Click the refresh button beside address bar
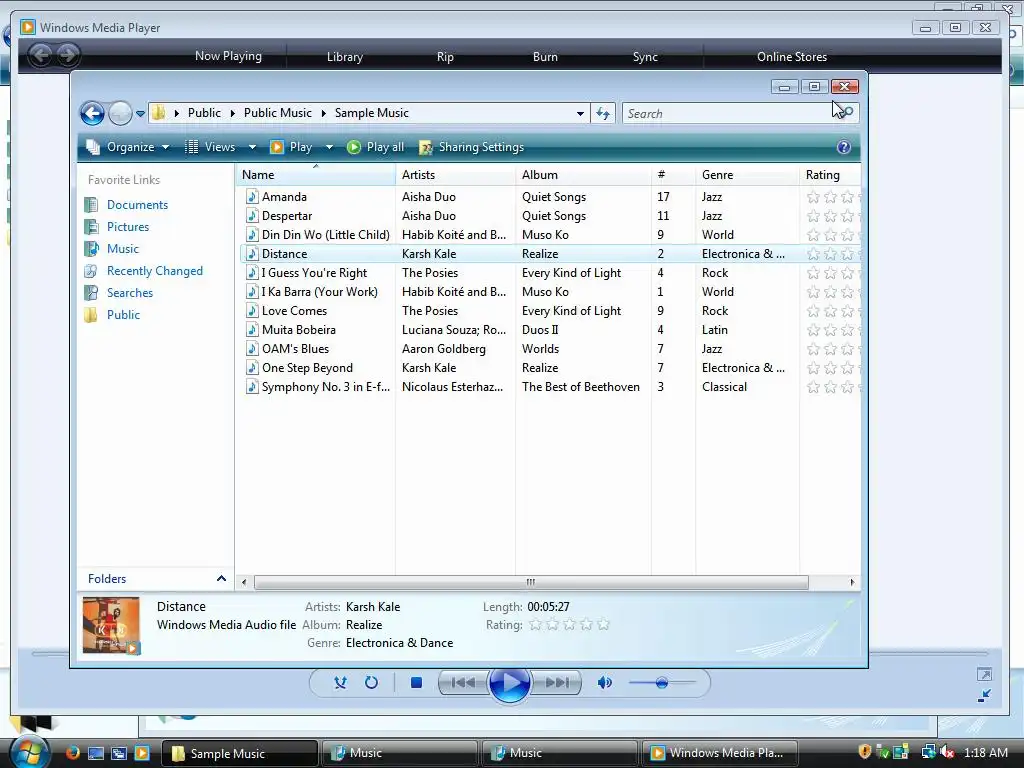 pyautogui.click(x=603, y=114)
